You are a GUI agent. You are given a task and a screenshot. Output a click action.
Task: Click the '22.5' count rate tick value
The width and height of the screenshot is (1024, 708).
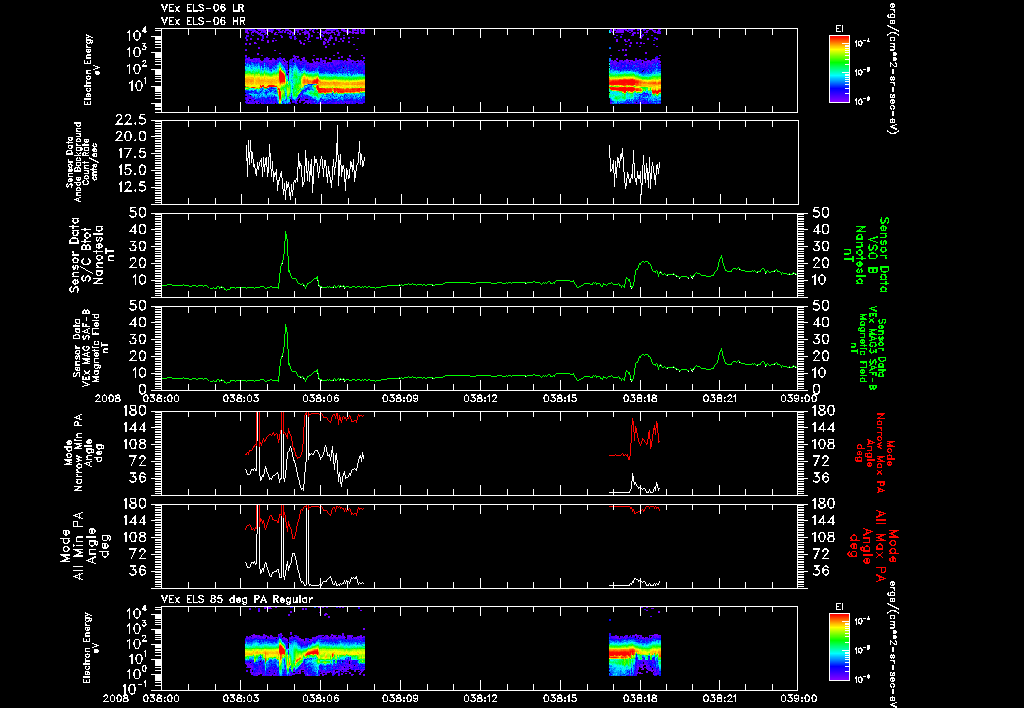131,120
